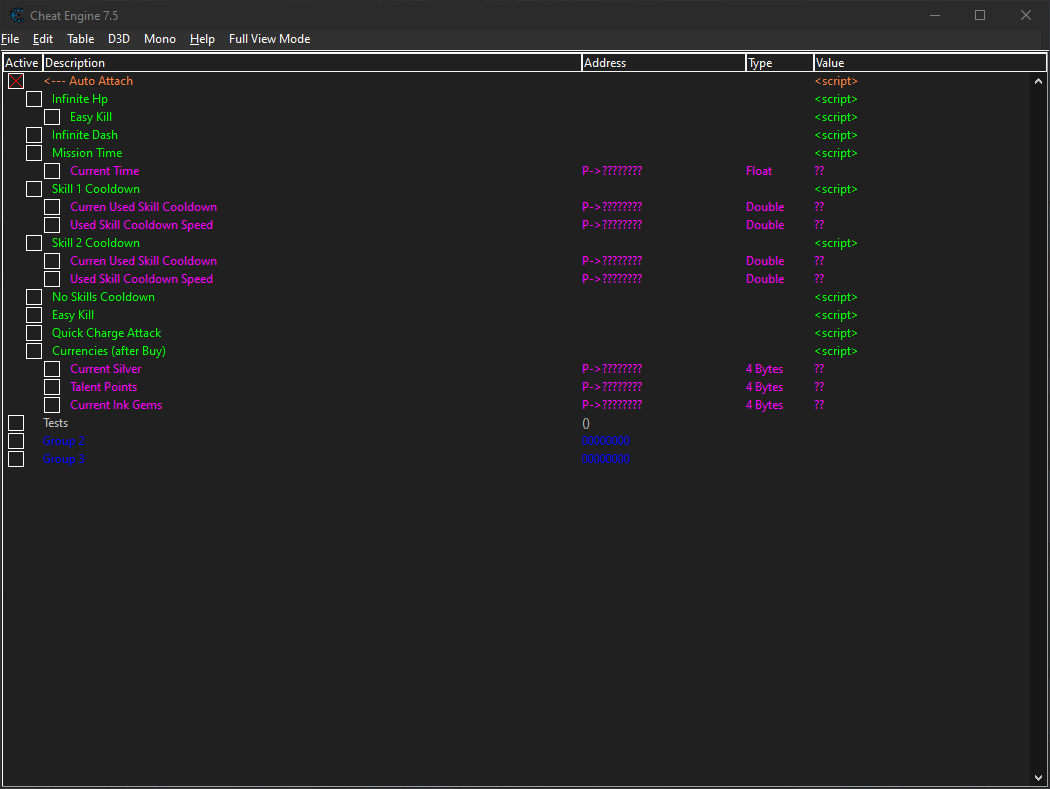Screen dimensions: 1050x789
Task: Open the Table menu
Action: (x=80, y=39)
